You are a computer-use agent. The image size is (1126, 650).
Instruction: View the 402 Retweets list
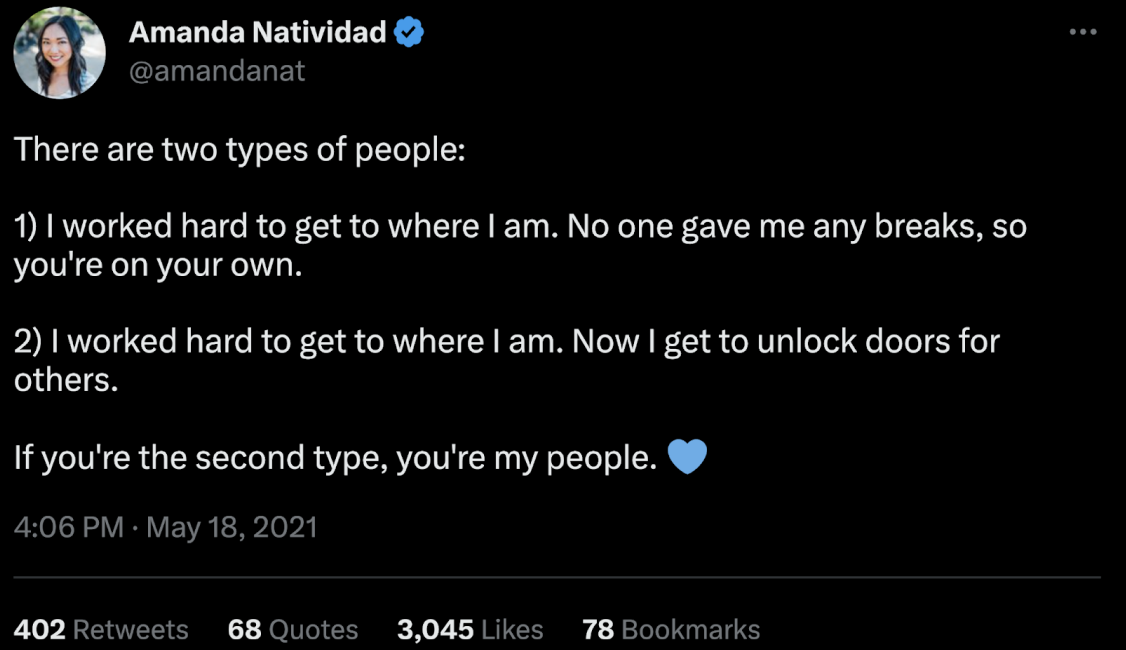pos(101,629)
